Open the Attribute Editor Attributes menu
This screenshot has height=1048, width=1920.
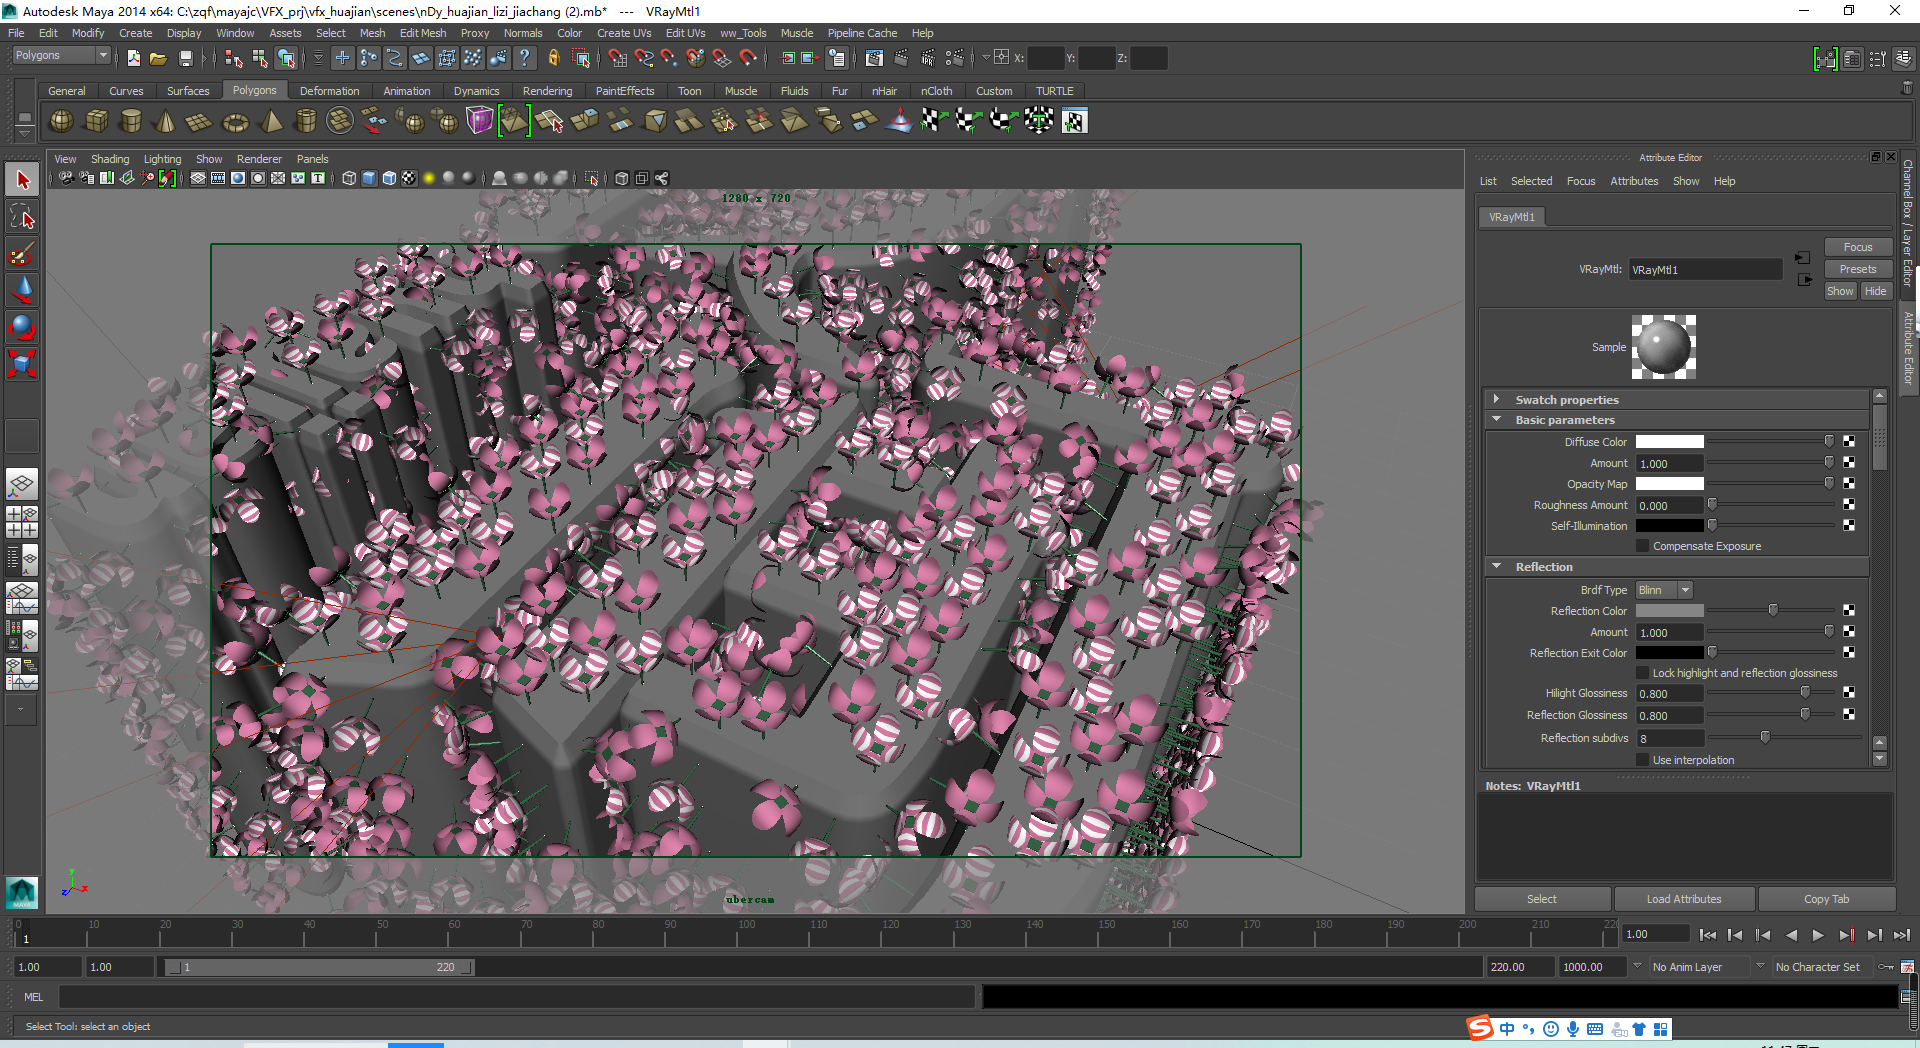coord(1634,181)
